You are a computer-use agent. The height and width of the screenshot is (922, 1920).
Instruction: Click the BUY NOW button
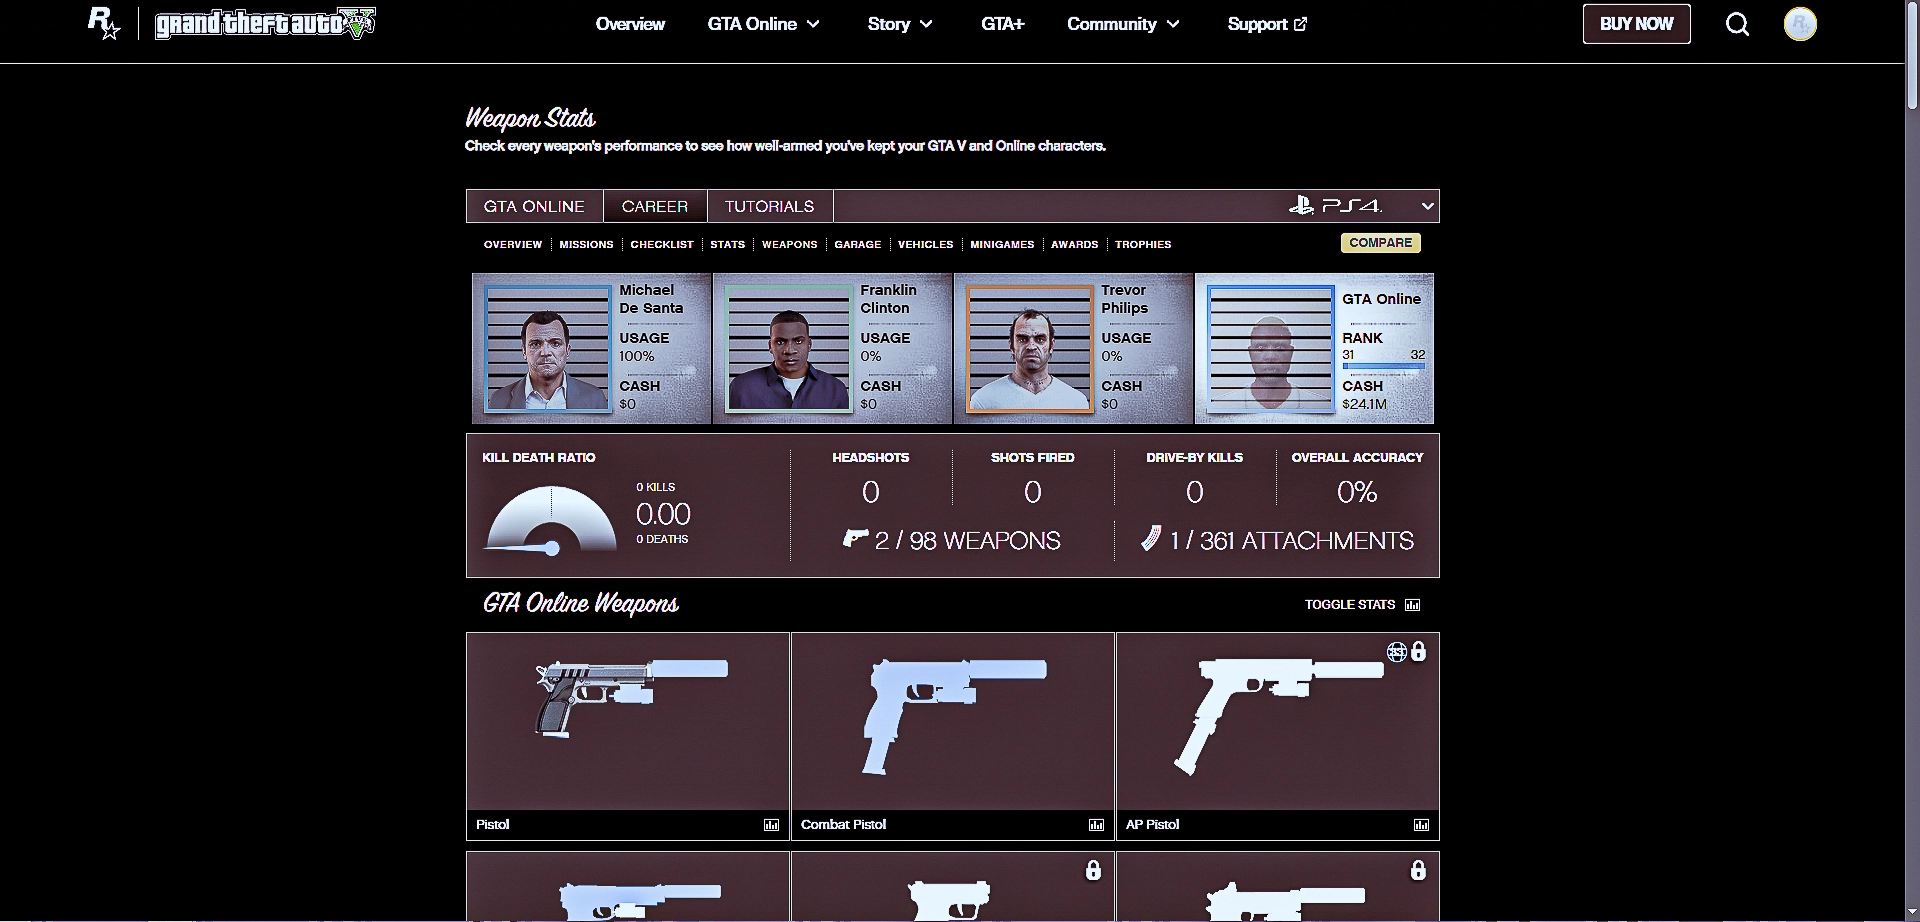coord(1636,24)
